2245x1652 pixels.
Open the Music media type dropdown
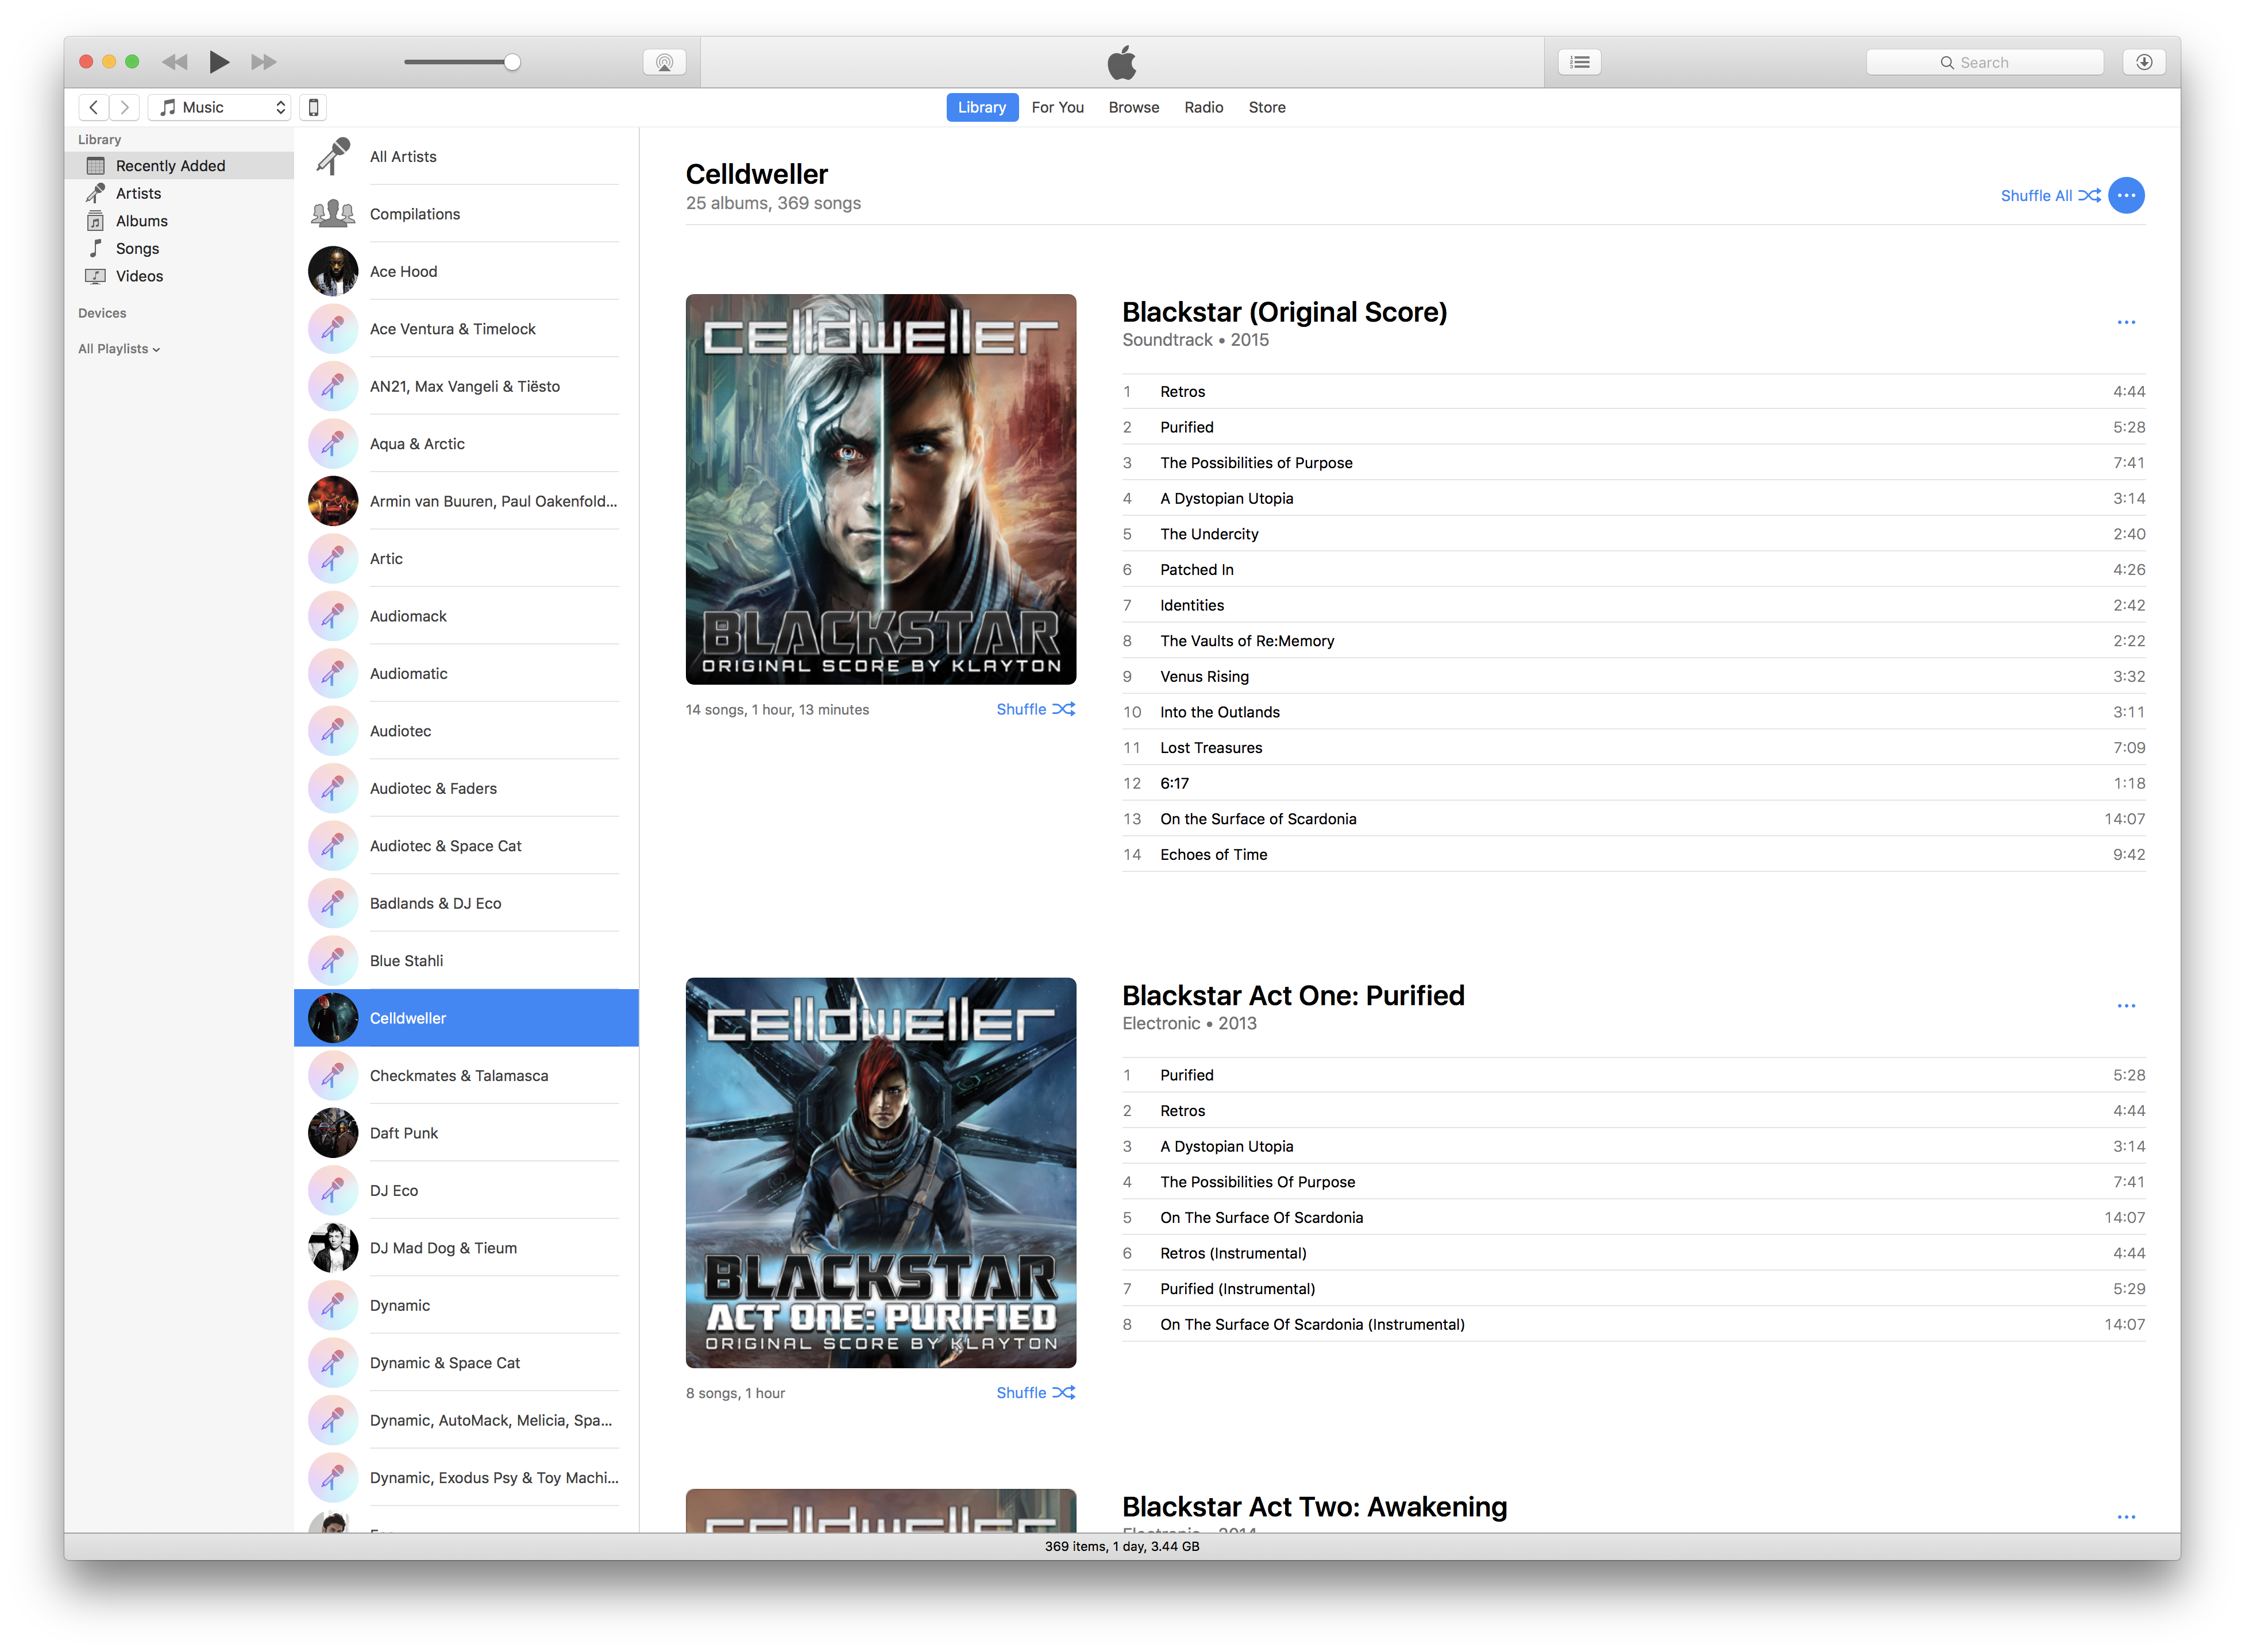pyautogui.click(x=220, y=107)
